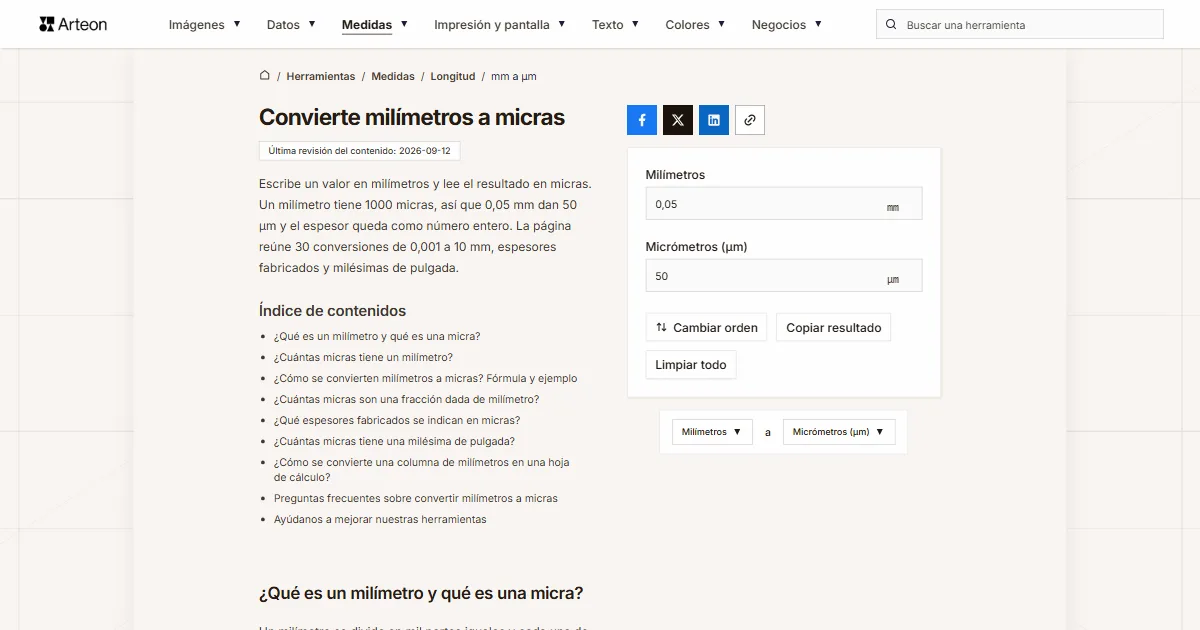Open Longitud breadcrumb link

pyautogui.click(x=453, y=76)
